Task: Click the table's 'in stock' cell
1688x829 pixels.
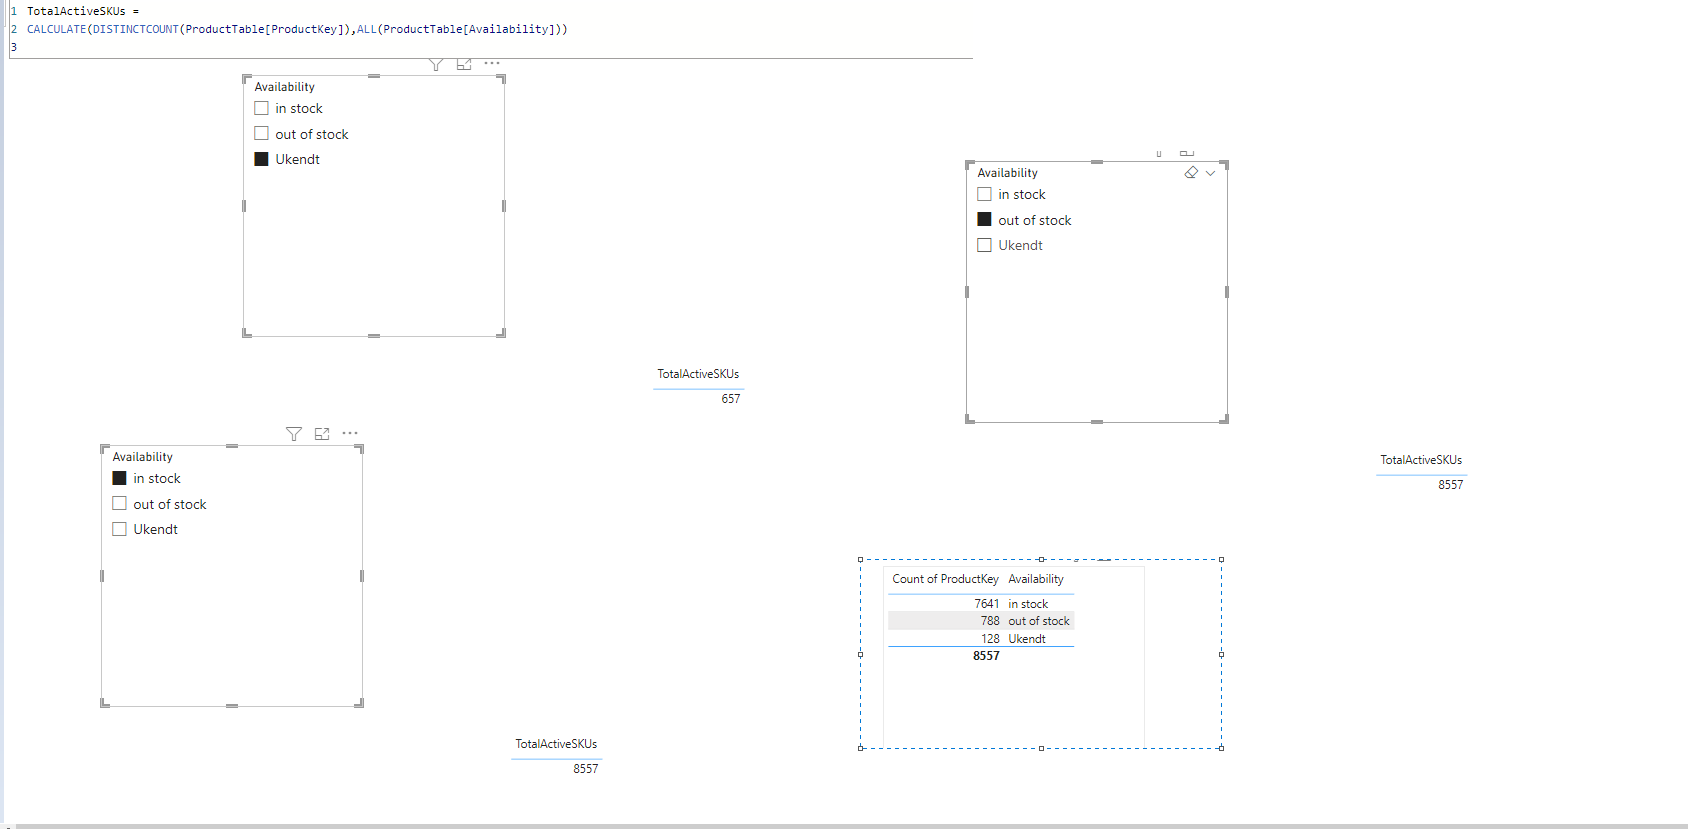Action: point(1028,604)
